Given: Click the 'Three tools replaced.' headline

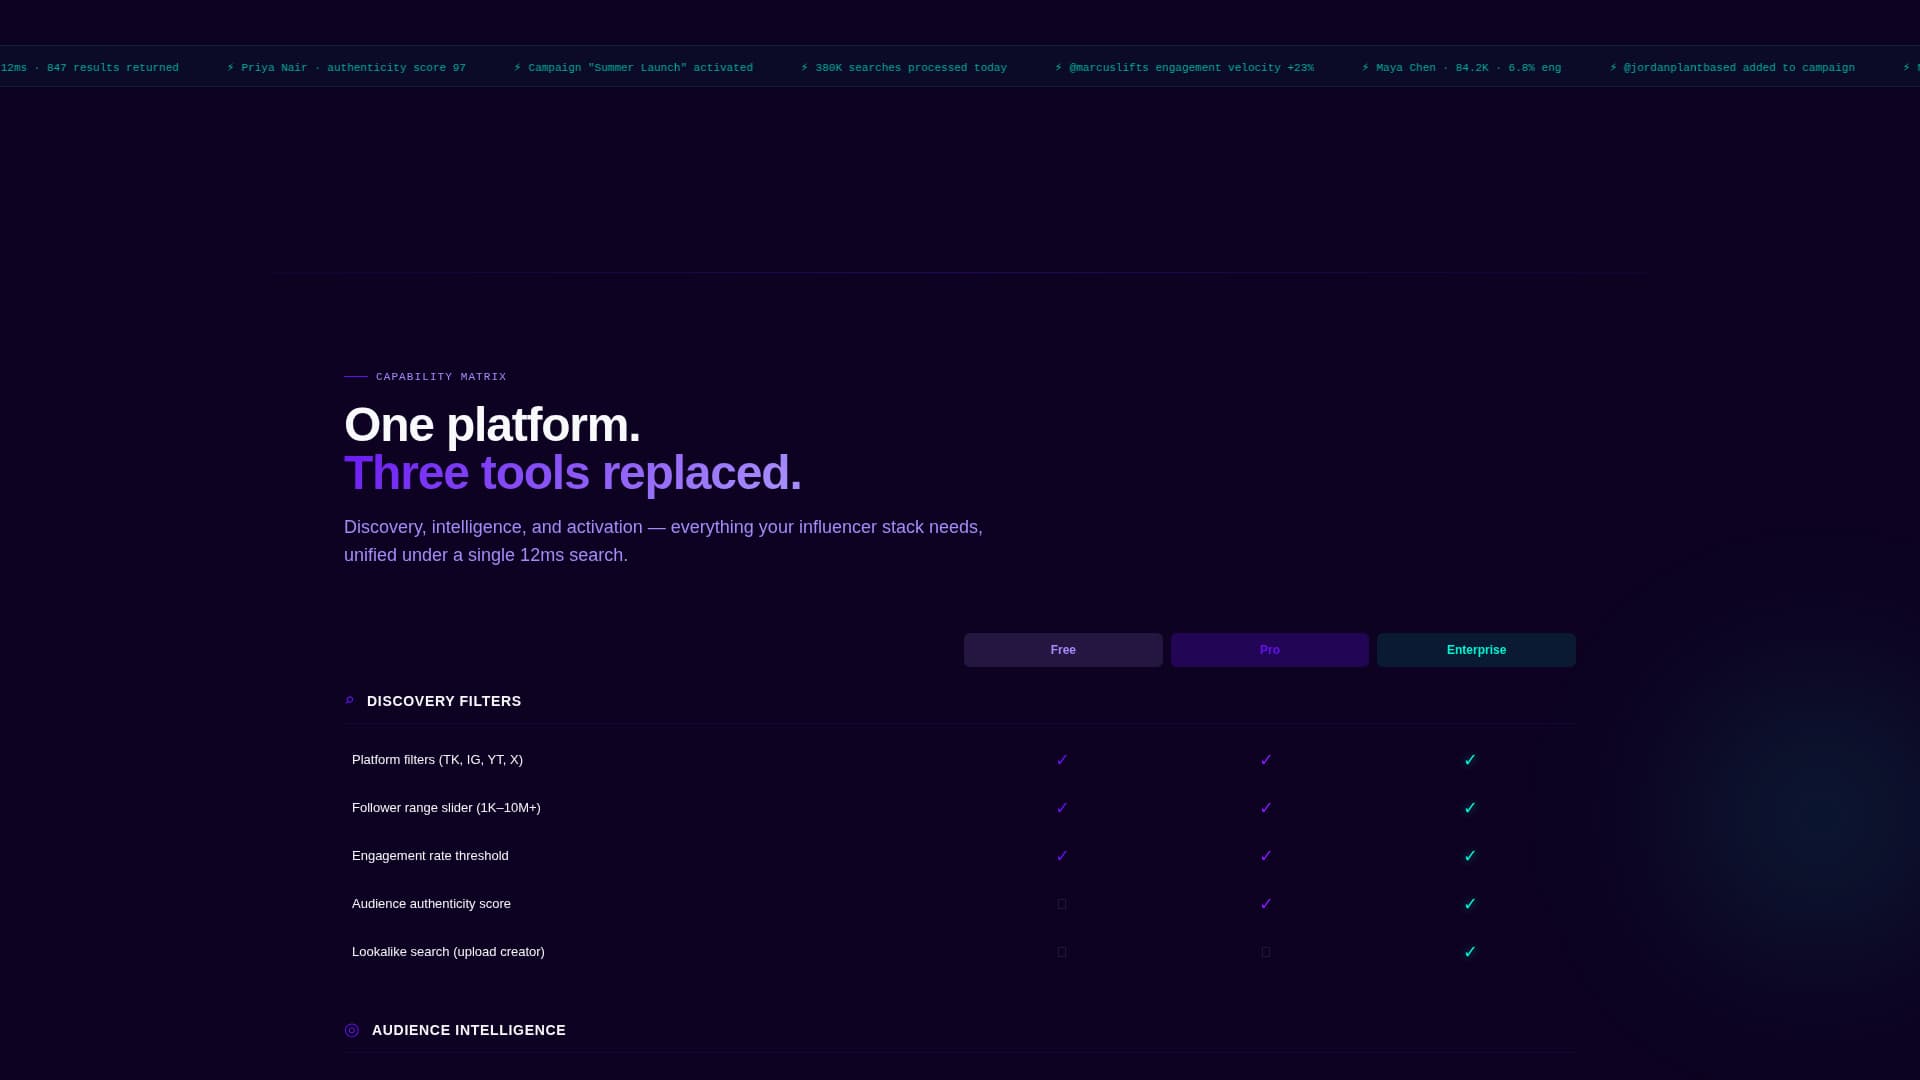Looking at the screenshot, I should [572, 472].
